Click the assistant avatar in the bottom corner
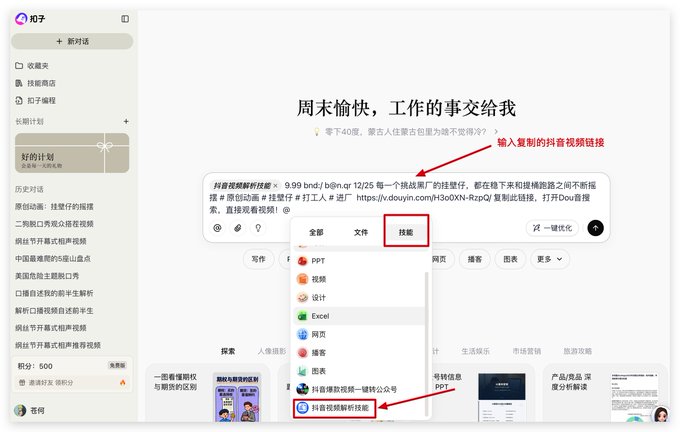Screen dimensions: 680x432 point(661,415)
